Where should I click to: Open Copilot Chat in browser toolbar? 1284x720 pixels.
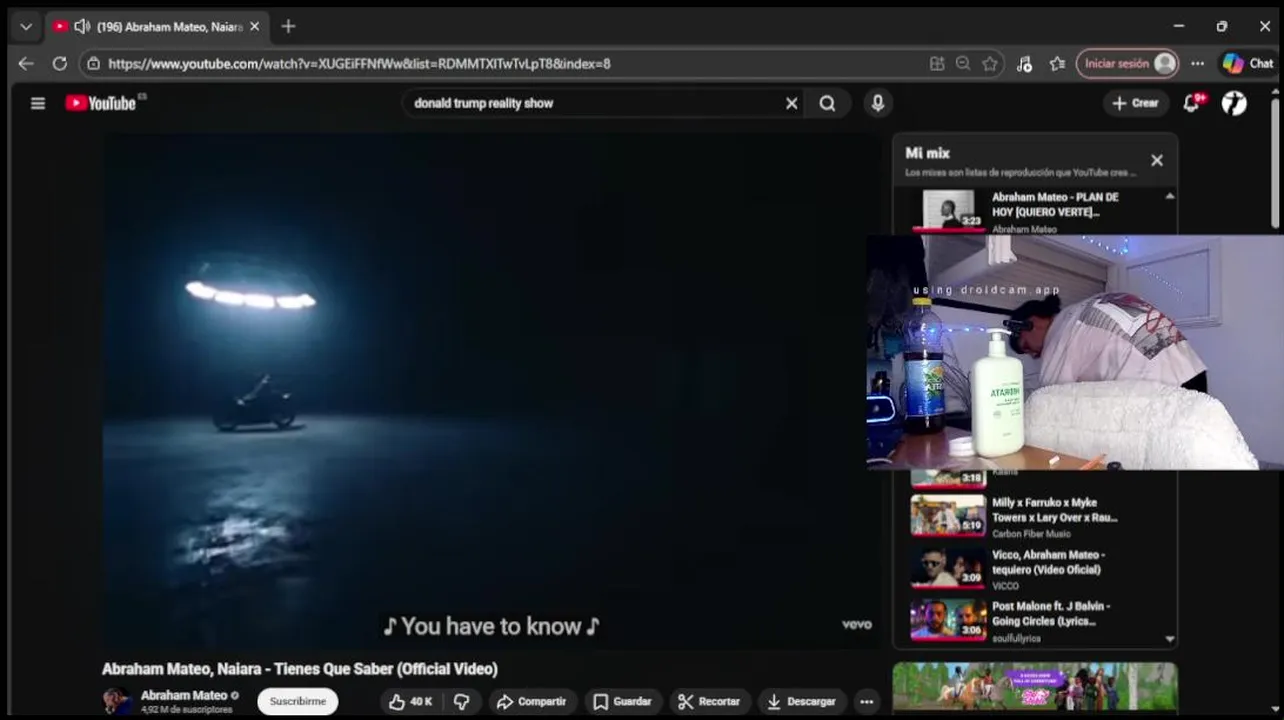pyautogui.click(x=1248, y=63)
